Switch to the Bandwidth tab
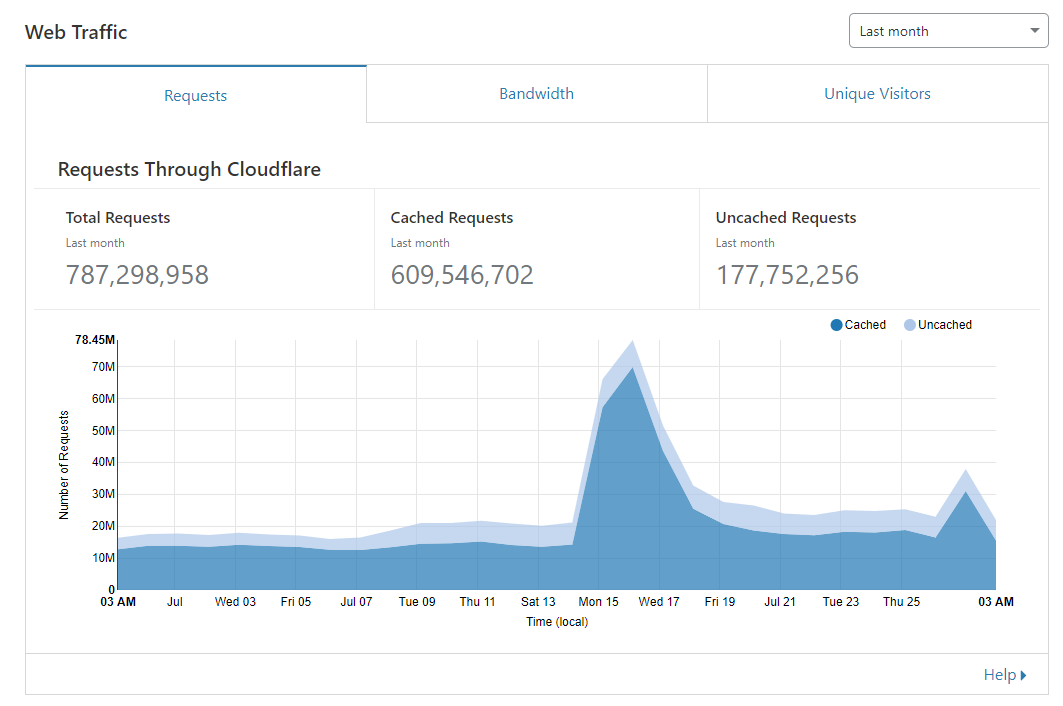This screenshot has width=1063, height=706. click(x=536, y=94)
